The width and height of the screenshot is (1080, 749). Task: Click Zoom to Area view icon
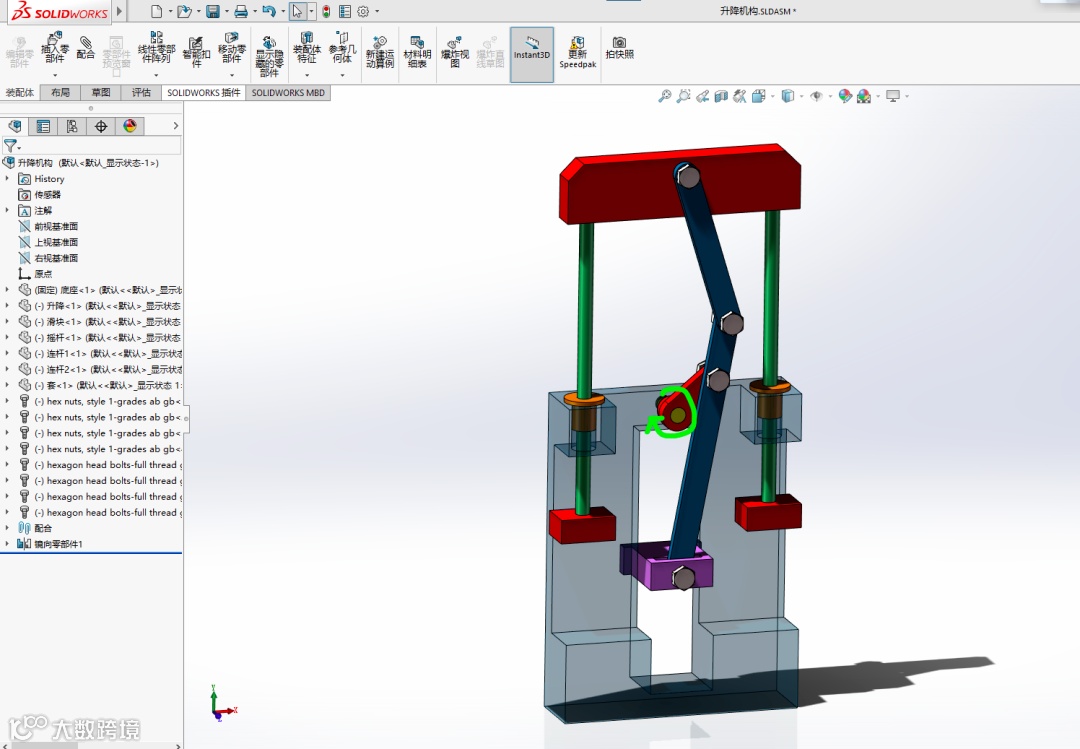[x=683, y=96]
